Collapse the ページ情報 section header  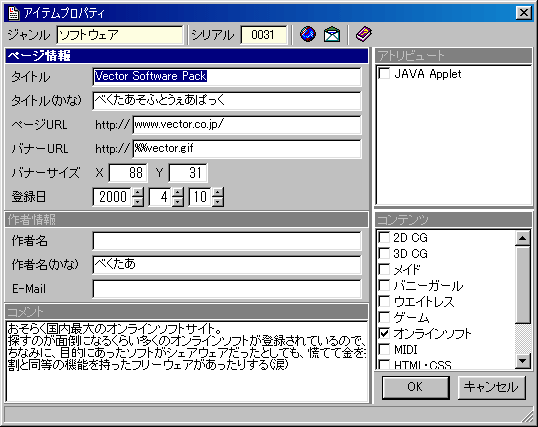point(187,56)
